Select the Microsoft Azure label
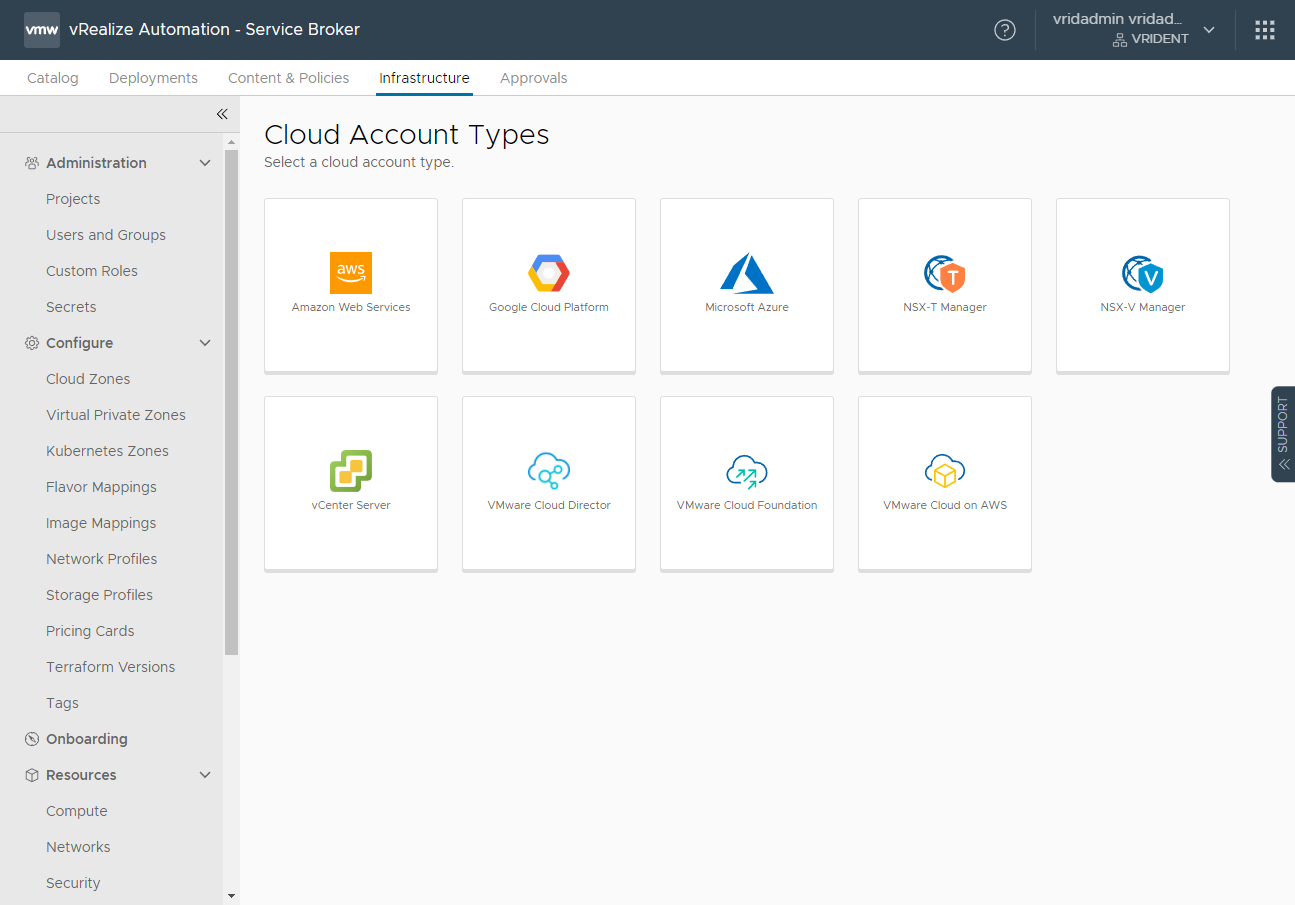Image resolution: width=1295 pixels, height=905 pixels. 747,307
